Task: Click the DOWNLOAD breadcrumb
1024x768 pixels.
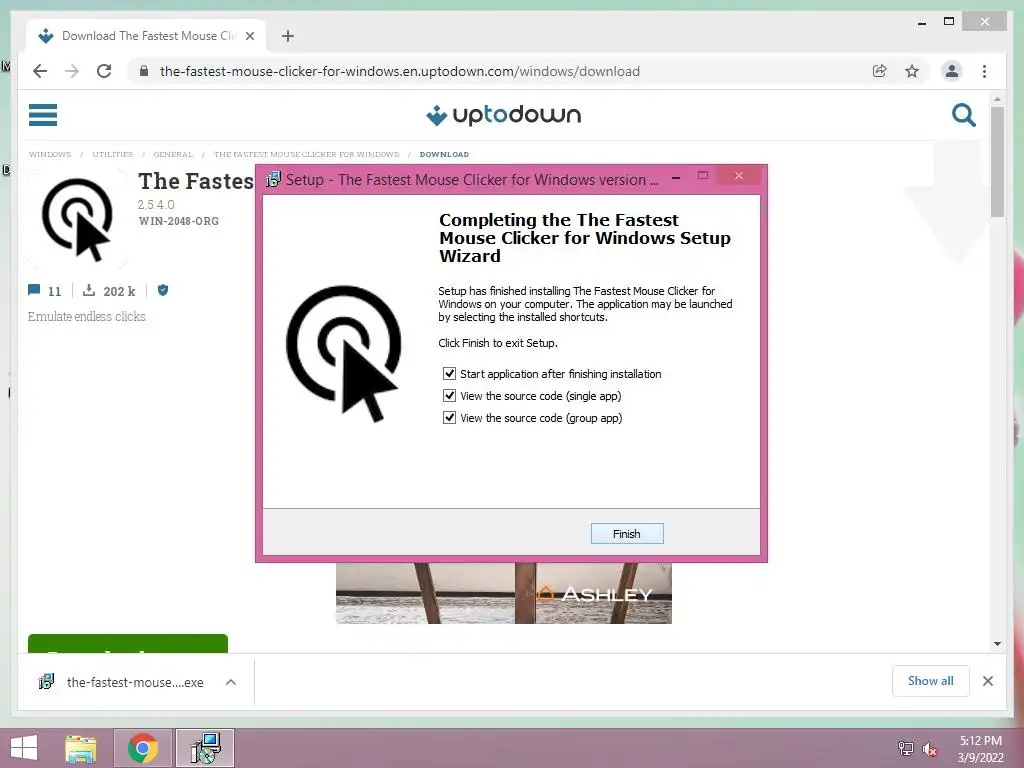Action: coord(444,154)
